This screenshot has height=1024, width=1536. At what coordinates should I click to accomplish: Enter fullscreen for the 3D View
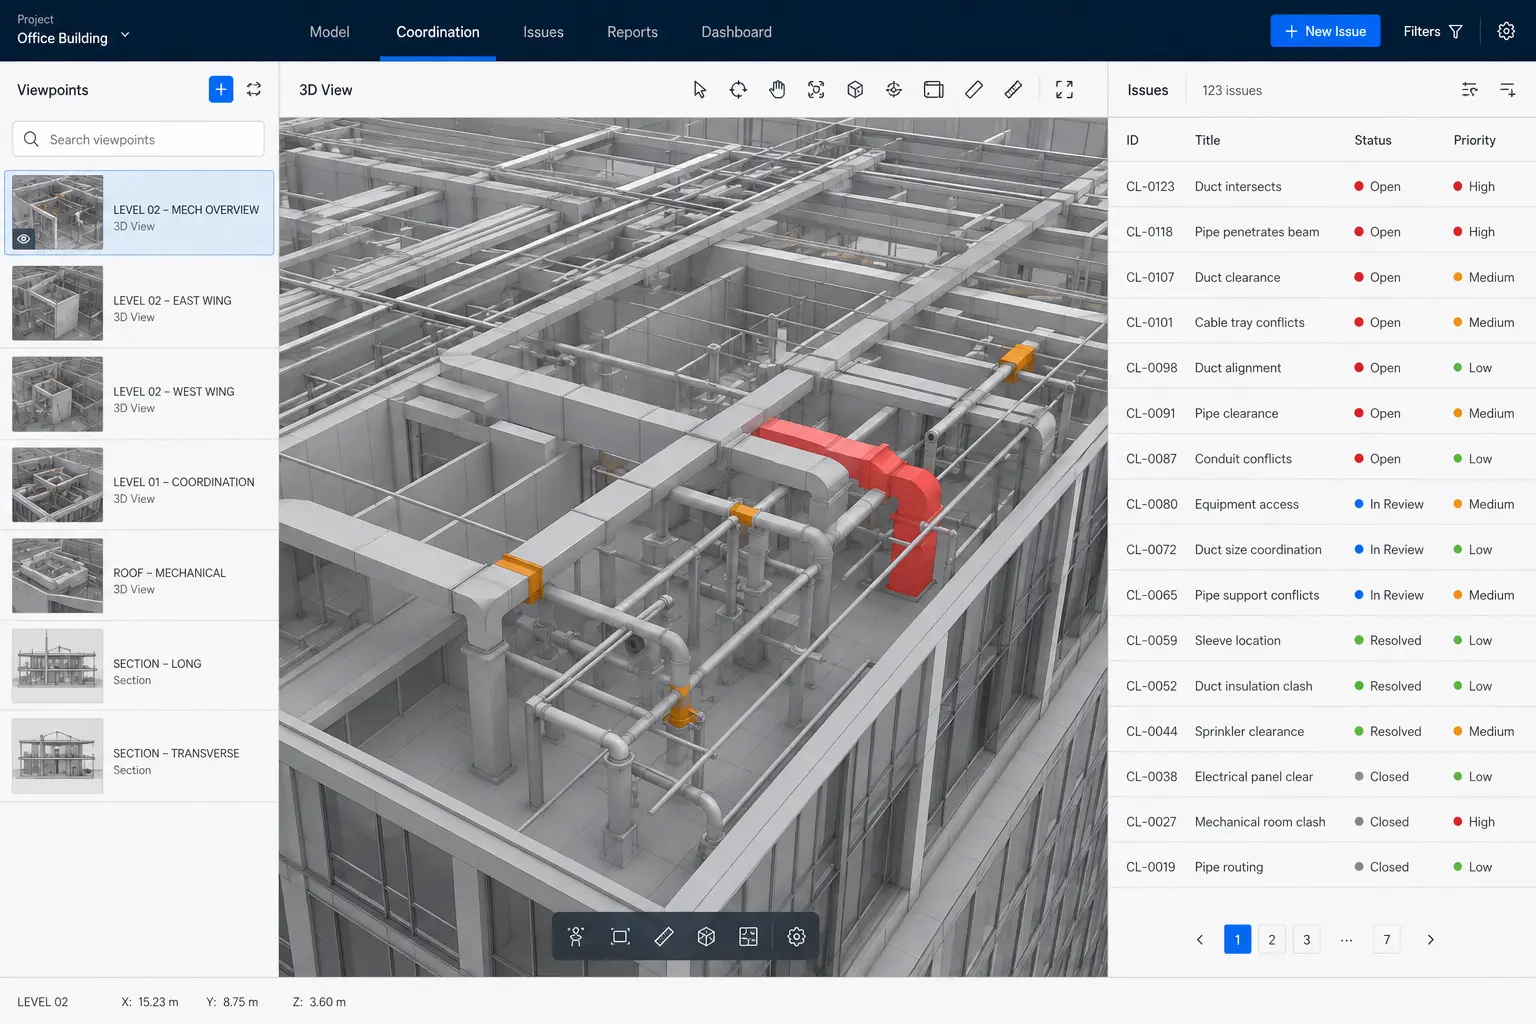(1064, 90)
